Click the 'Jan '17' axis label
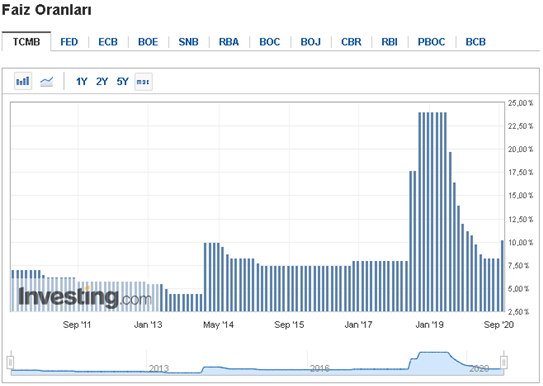Viewport: 543px width, 386px height. (x=358, y=325)
